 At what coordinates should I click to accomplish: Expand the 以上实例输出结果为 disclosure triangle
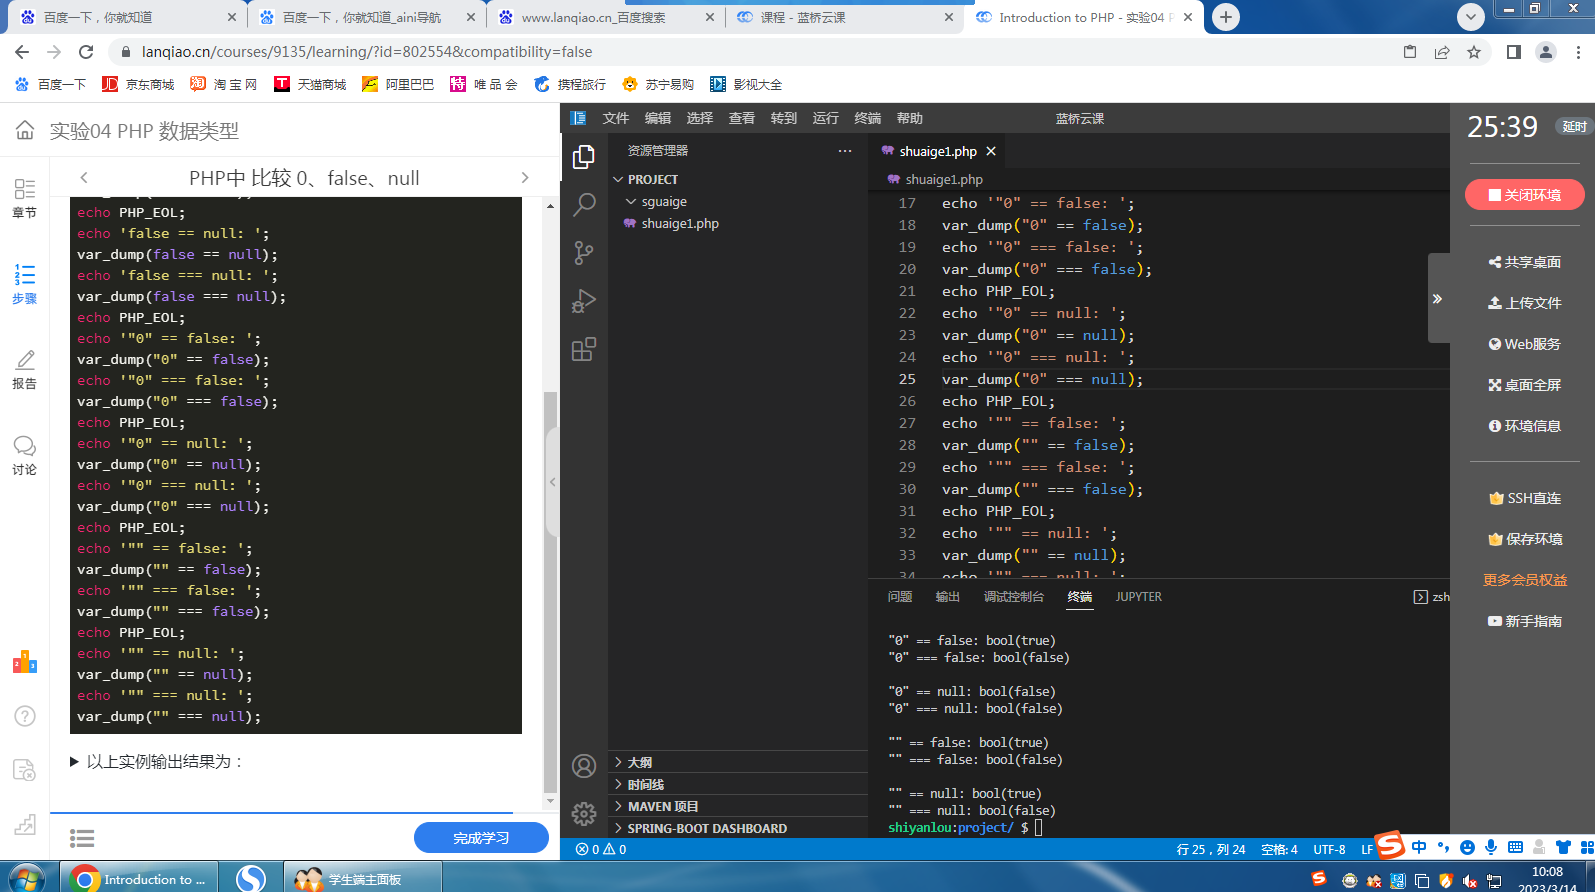pyautogui.click(x=75, y=762)
